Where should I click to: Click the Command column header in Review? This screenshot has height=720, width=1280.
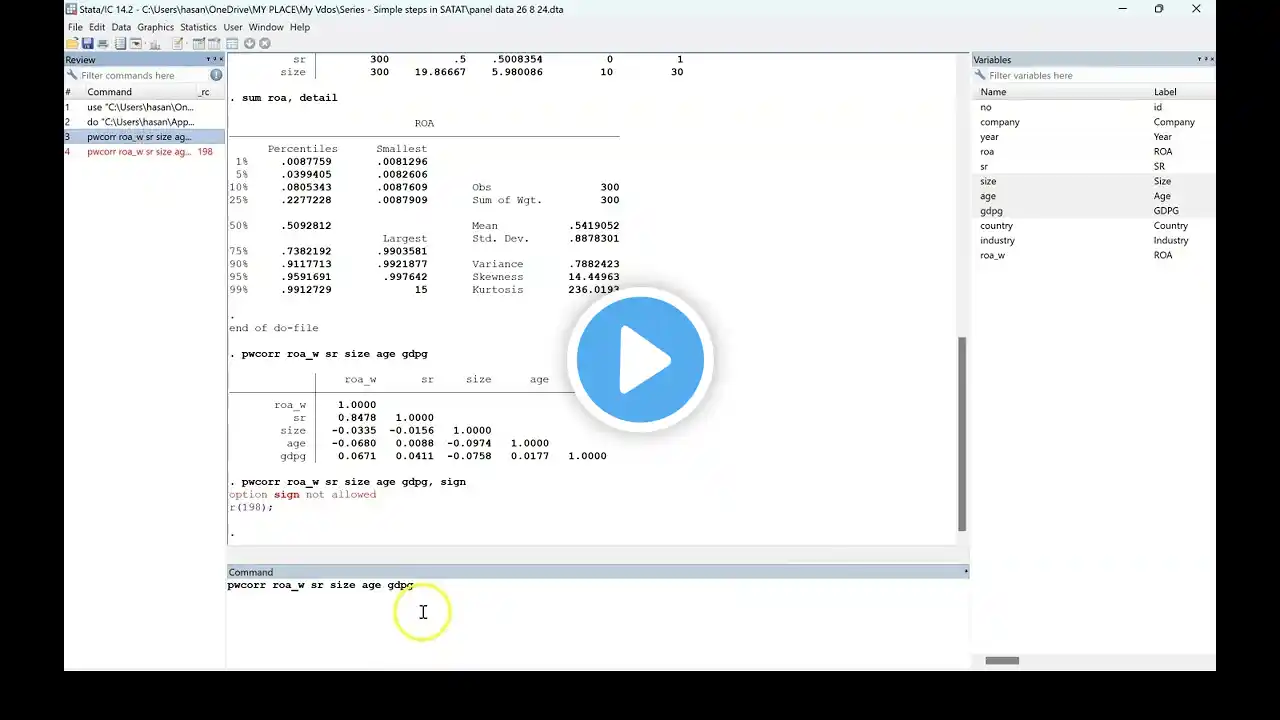(139, 92)
